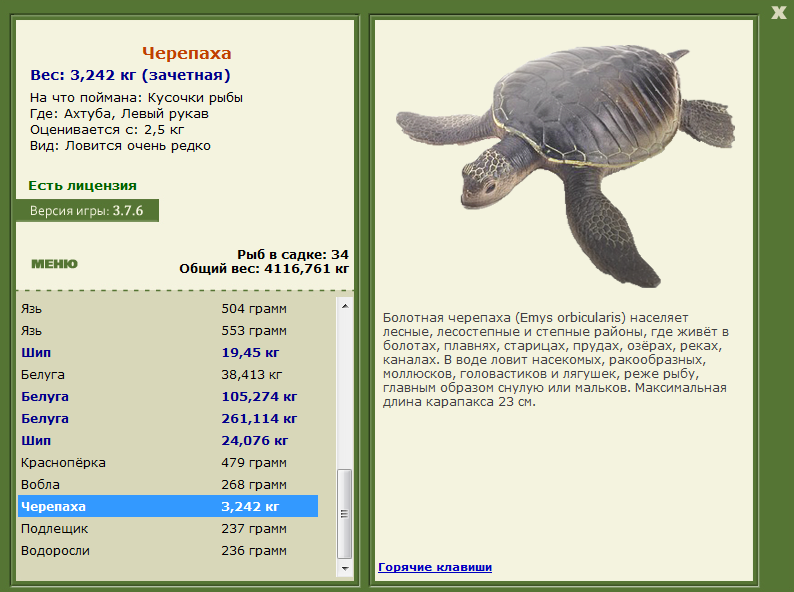
Task: Click the Где: Ахтуба, Левый рукав line
Action: (120, 114)
